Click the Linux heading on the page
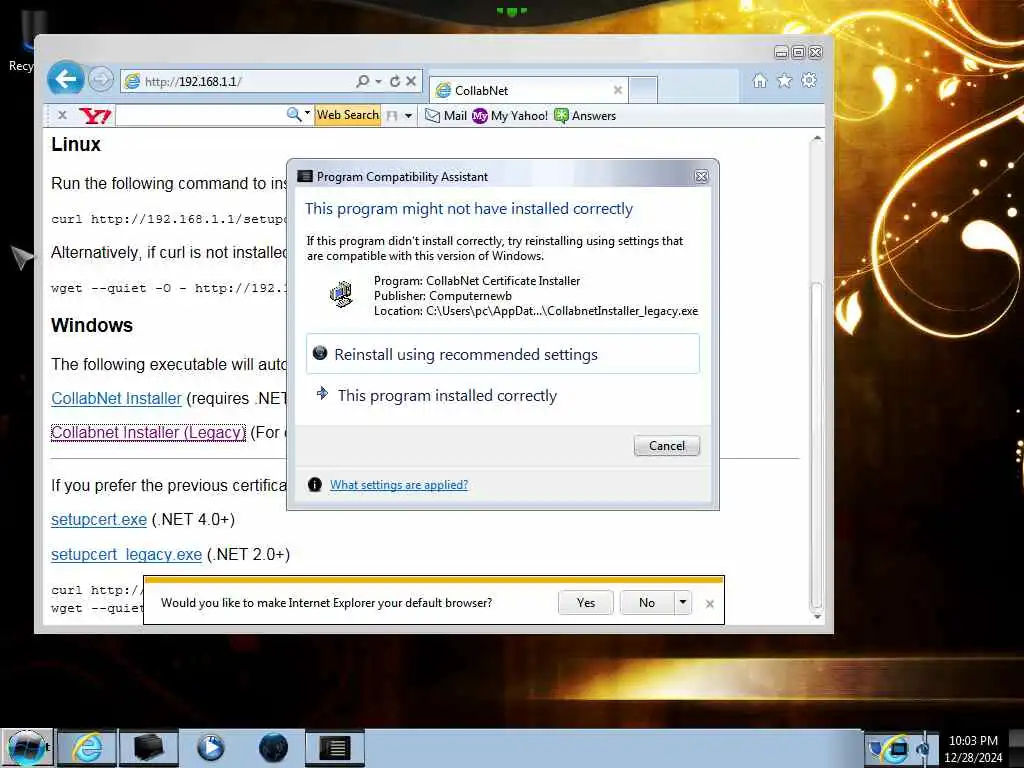The width and height of the screenshot is (1024, 768). tap(76, 144)
